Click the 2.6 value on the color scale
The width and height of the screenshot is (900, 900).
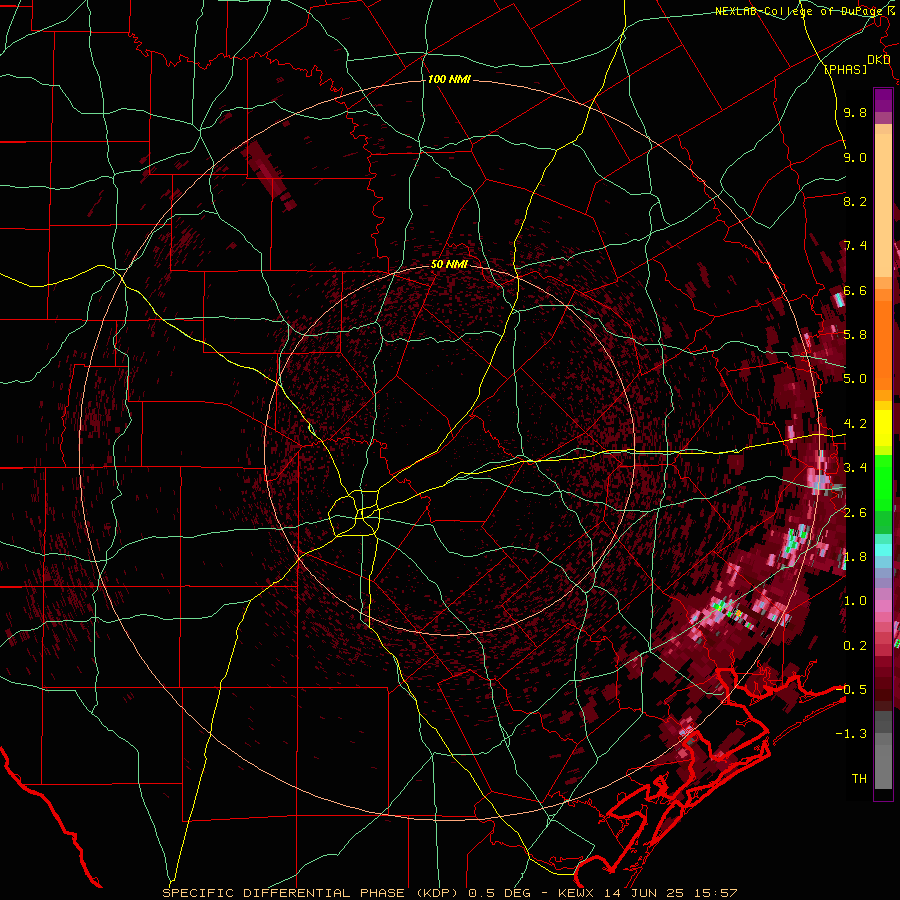click(x=855, y=513)
